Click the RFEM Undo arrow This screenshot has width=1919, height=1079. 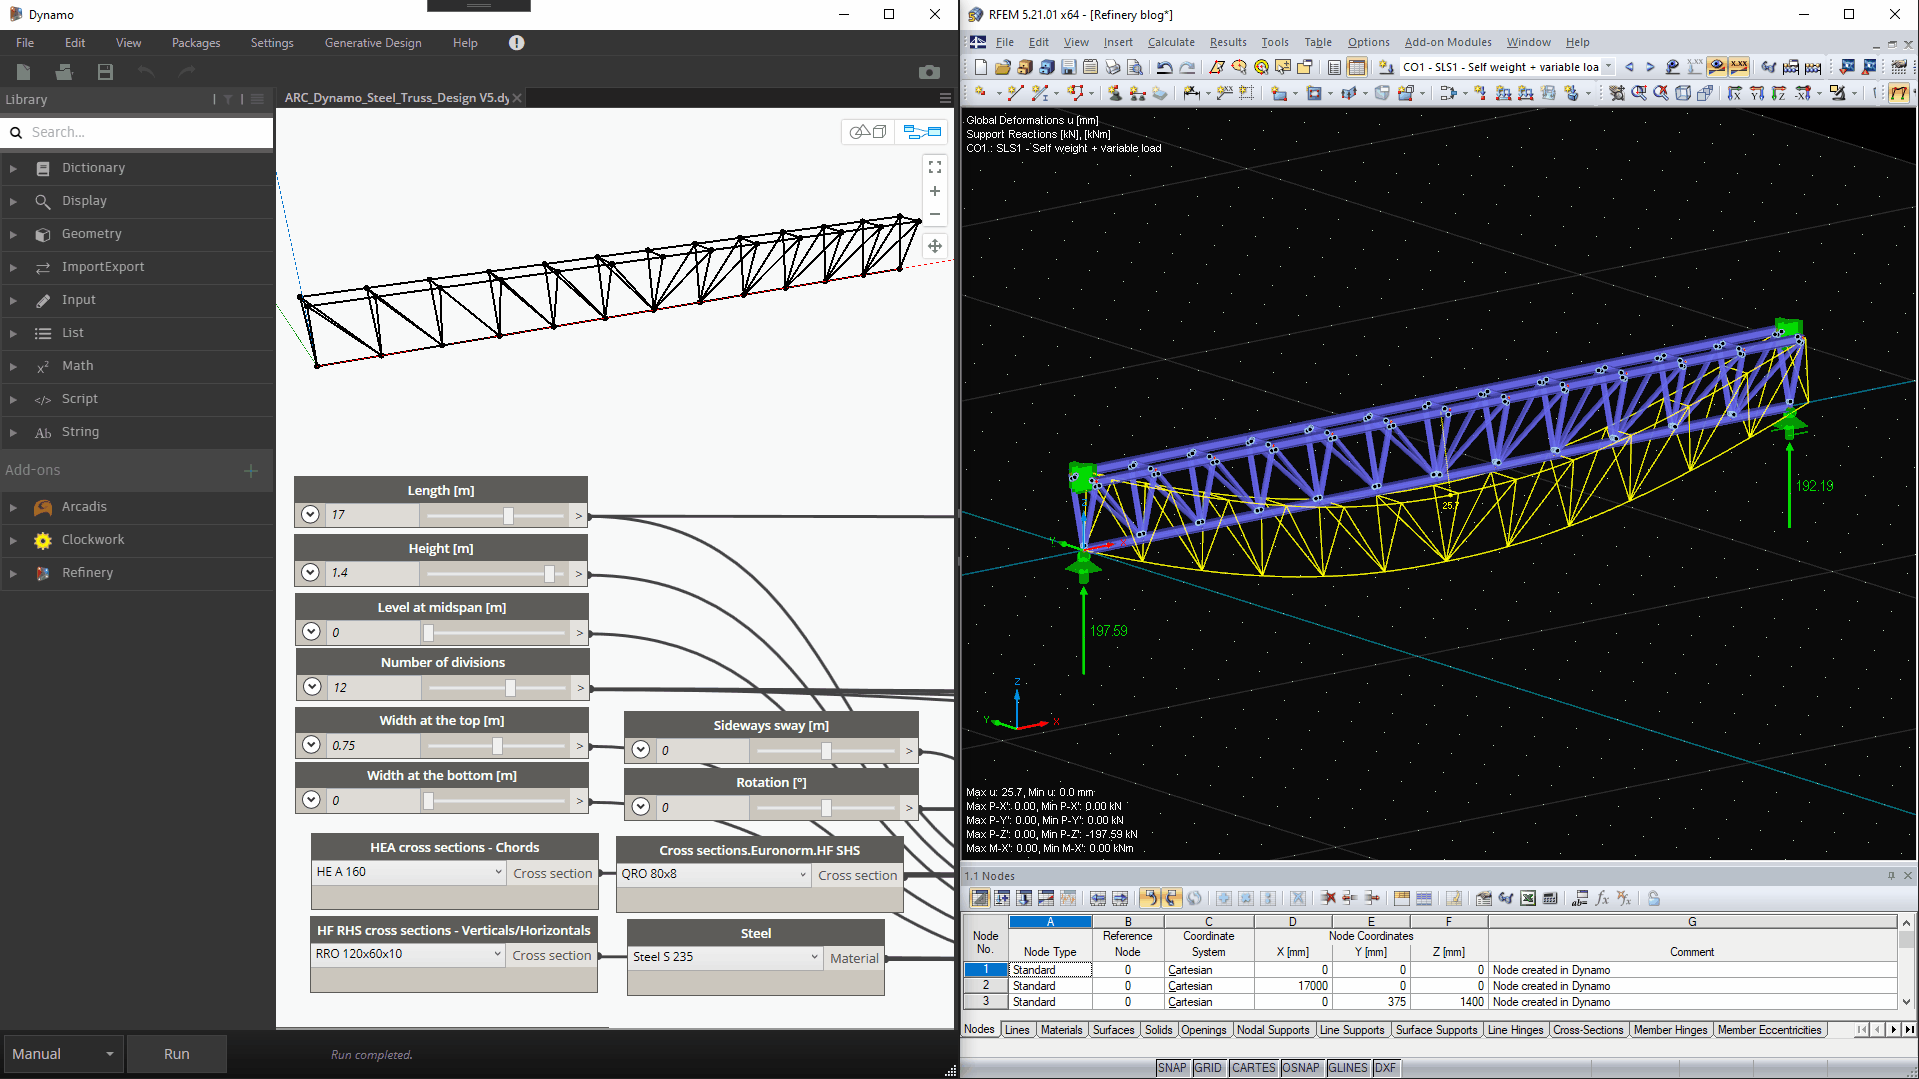click(x=1164, y=67)
